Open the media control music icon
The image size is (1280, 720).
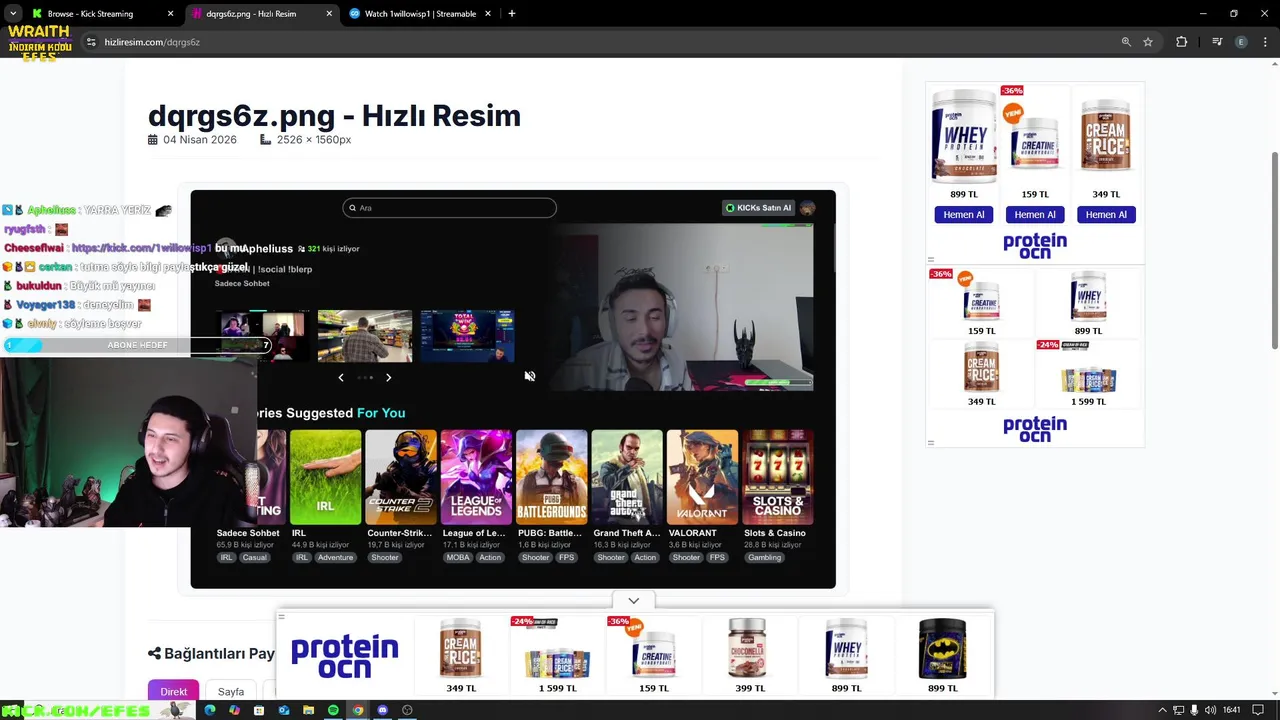coord(1217,42)
